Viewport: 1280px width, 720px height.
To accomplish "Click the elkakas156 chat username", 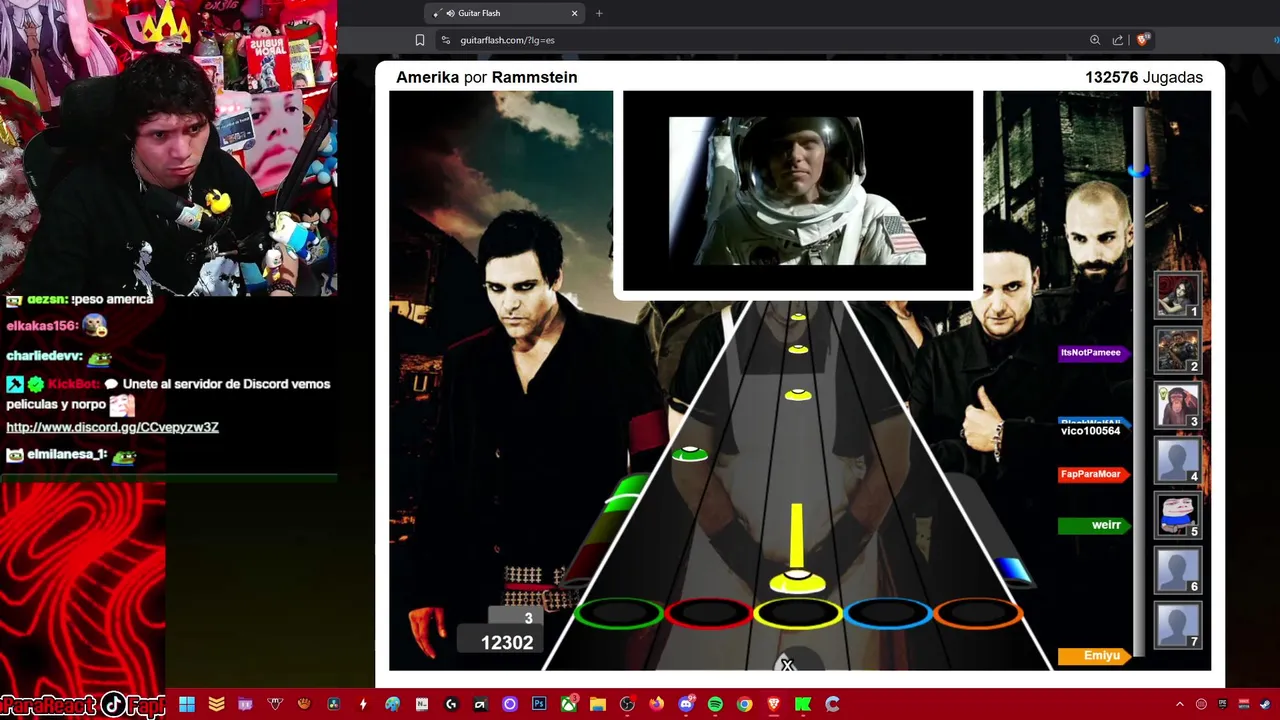I will [41, 326].
